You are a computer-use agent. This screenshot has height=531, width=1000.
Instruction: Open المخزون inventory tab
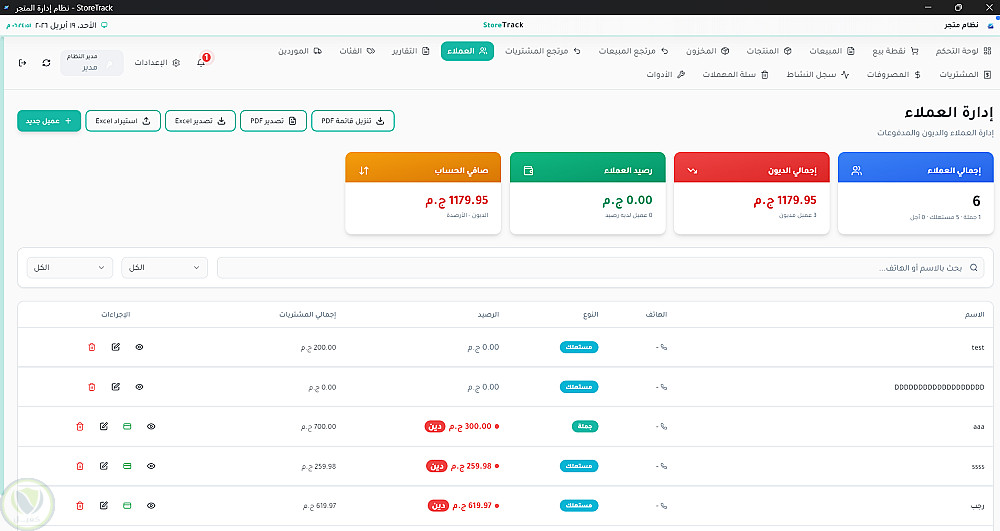point(707,51)
